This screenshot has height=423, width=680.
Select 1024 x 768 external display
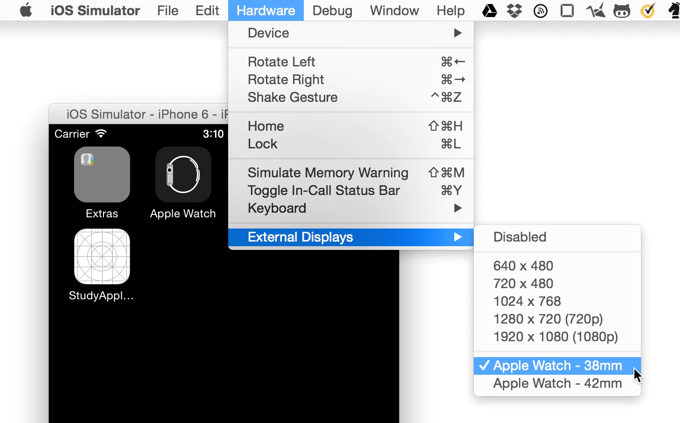(557, 301)
